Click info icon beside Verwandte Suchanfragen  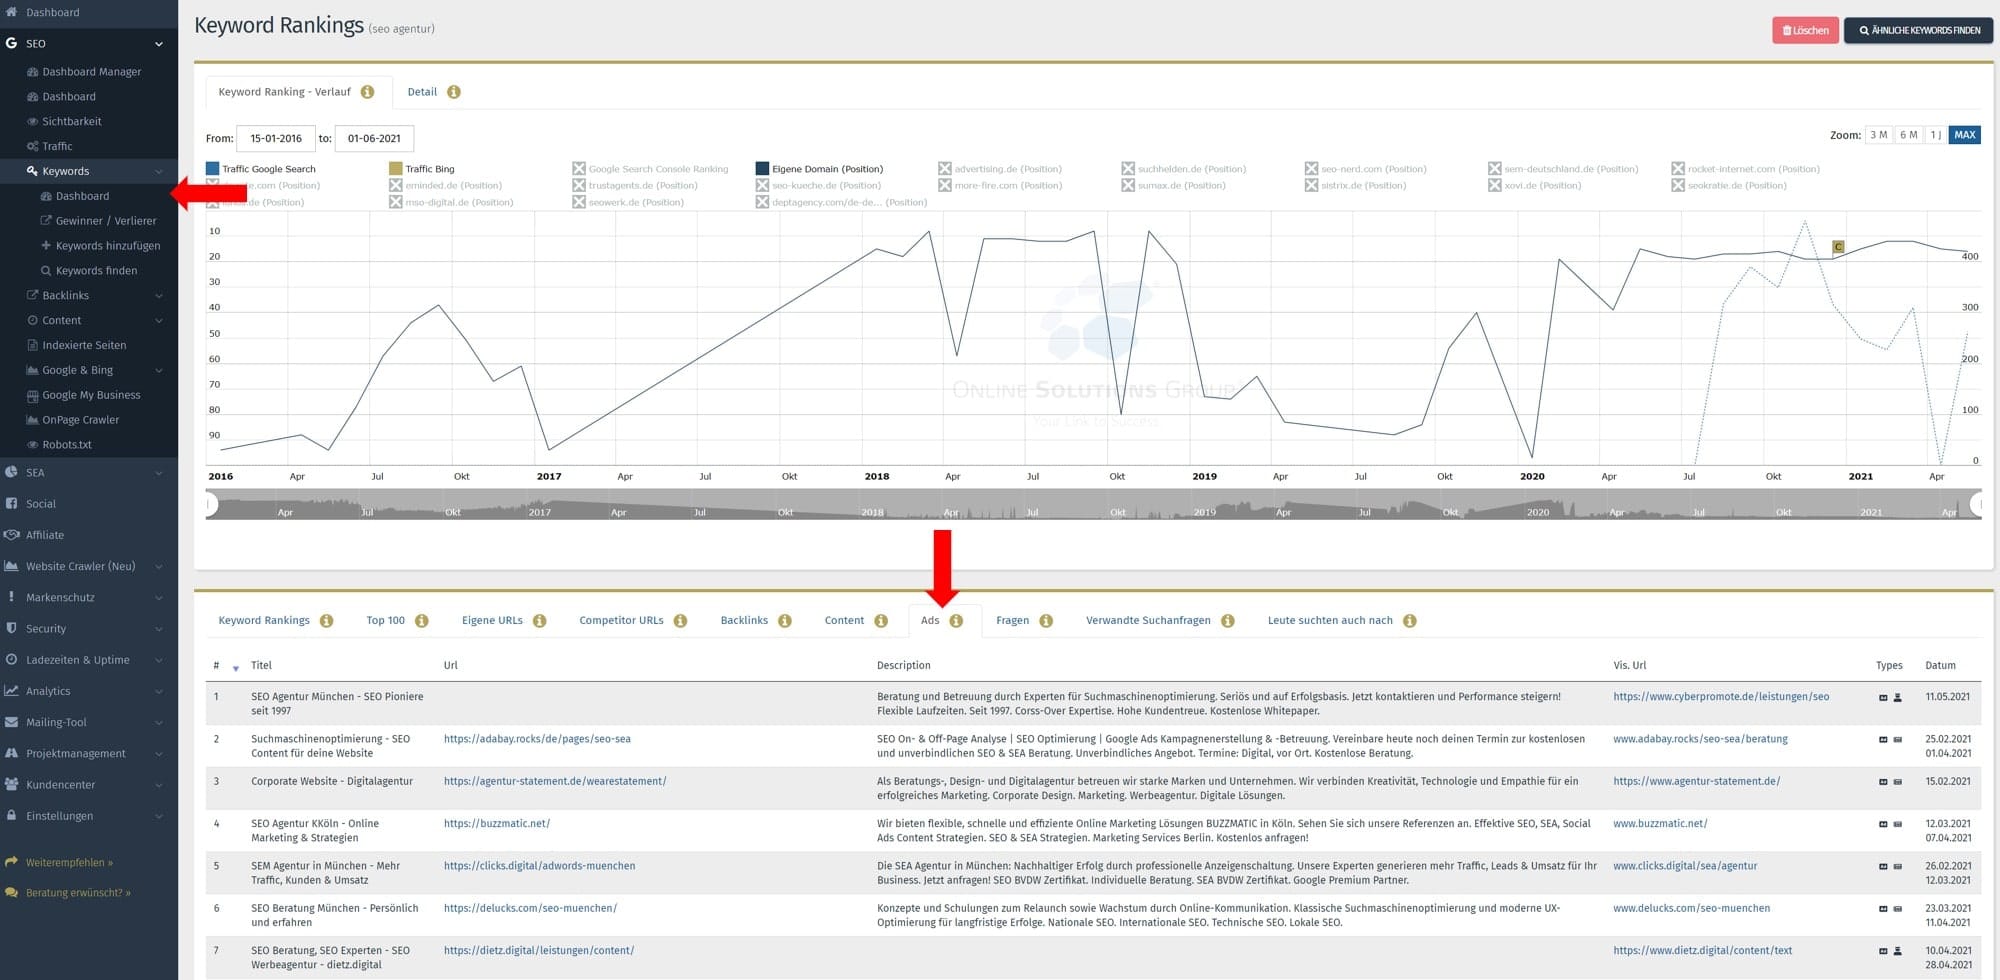pyautogui.click(x=1228, y=621)
